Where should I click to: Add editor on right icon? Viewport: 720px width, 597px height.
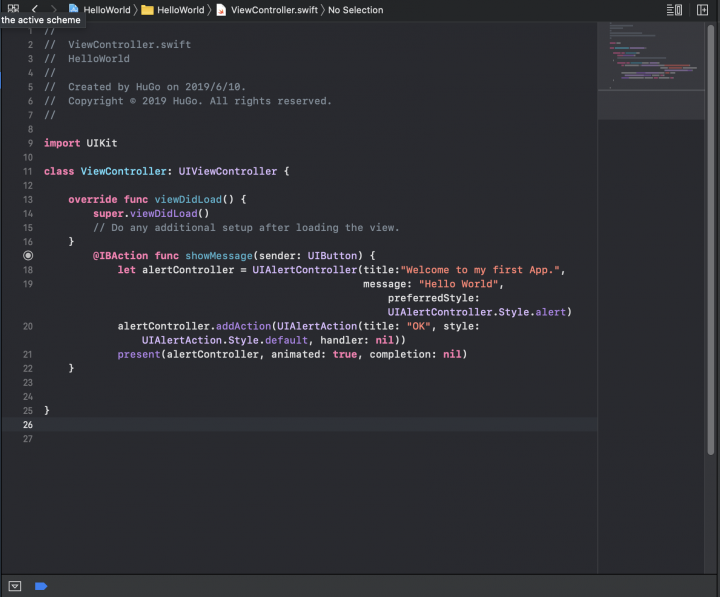(x=702, y=10)
